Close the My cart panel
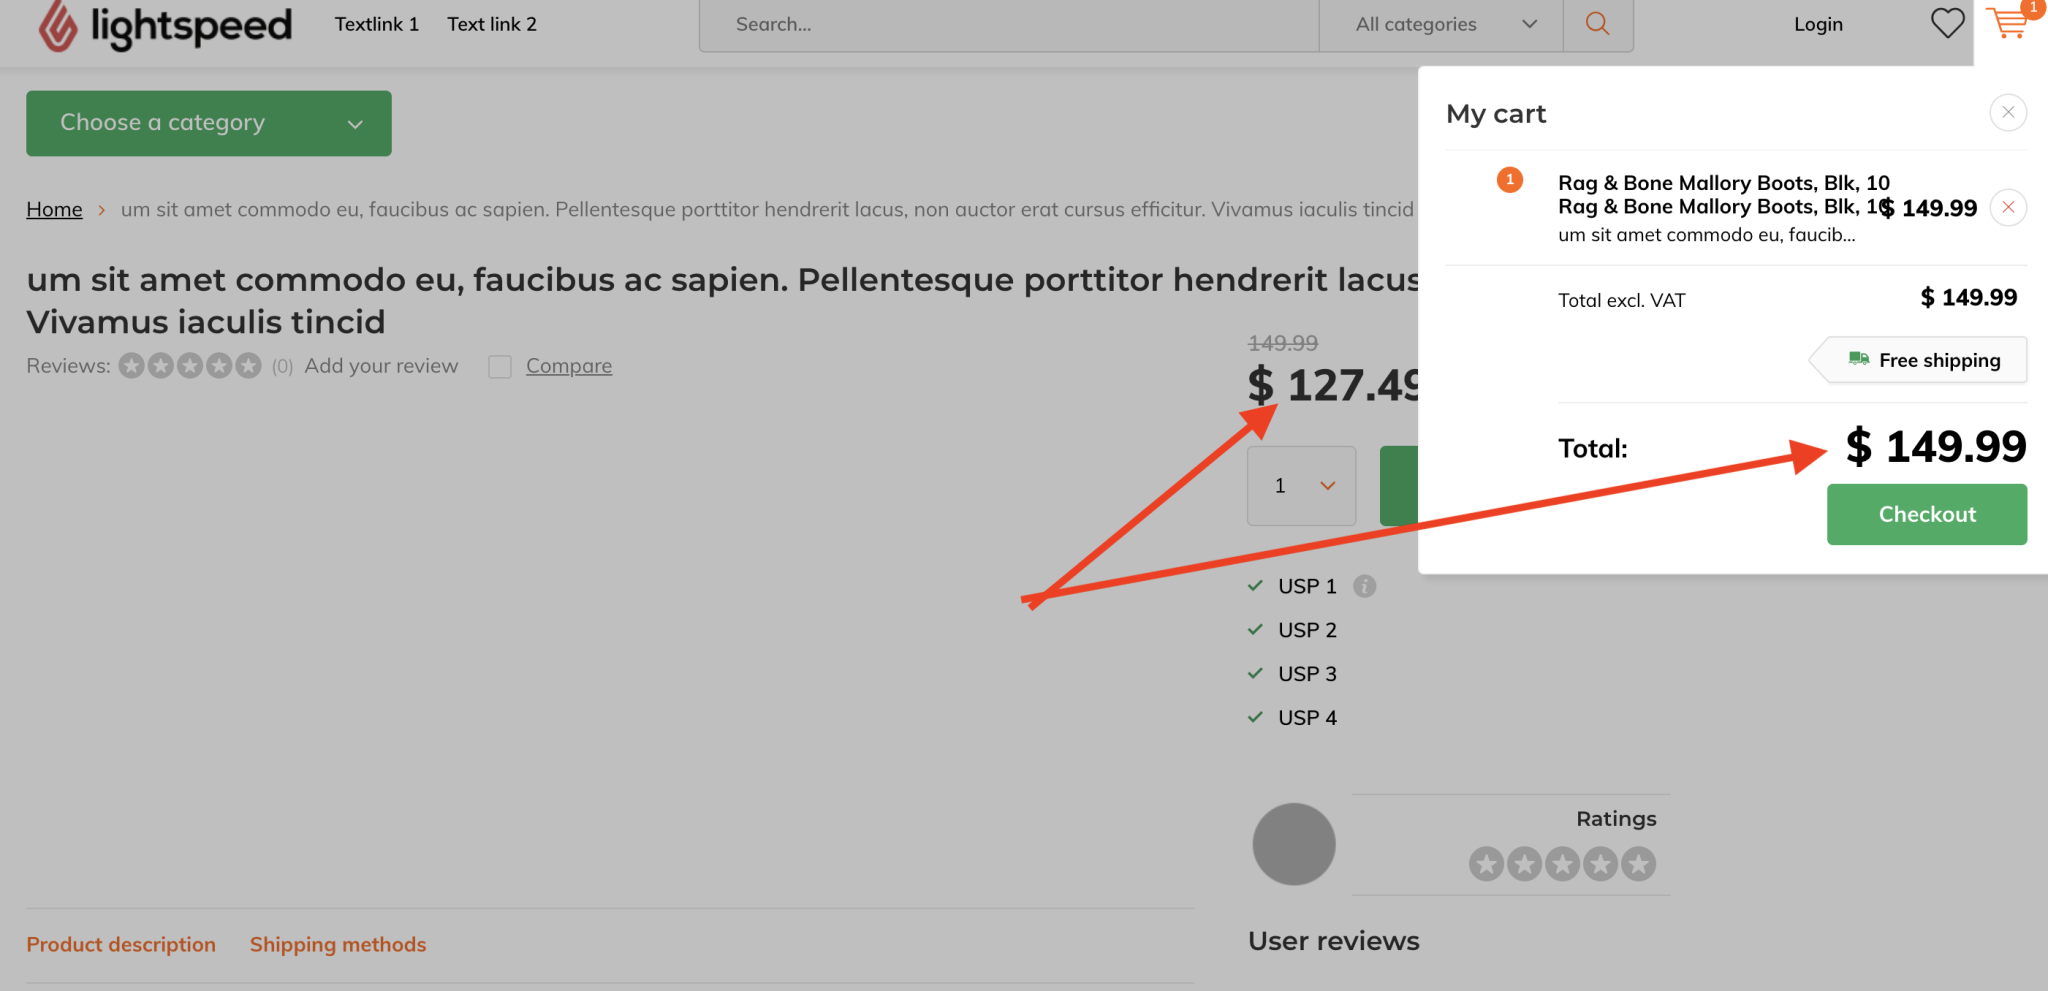Screen dimensions: 2048x991 pos(2008,112)
